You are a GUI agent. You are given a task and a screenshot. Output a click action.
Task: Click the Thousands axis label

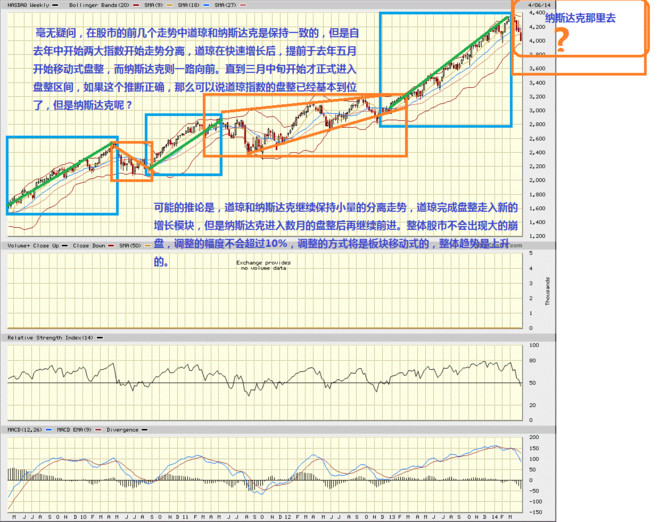point(547,291)
